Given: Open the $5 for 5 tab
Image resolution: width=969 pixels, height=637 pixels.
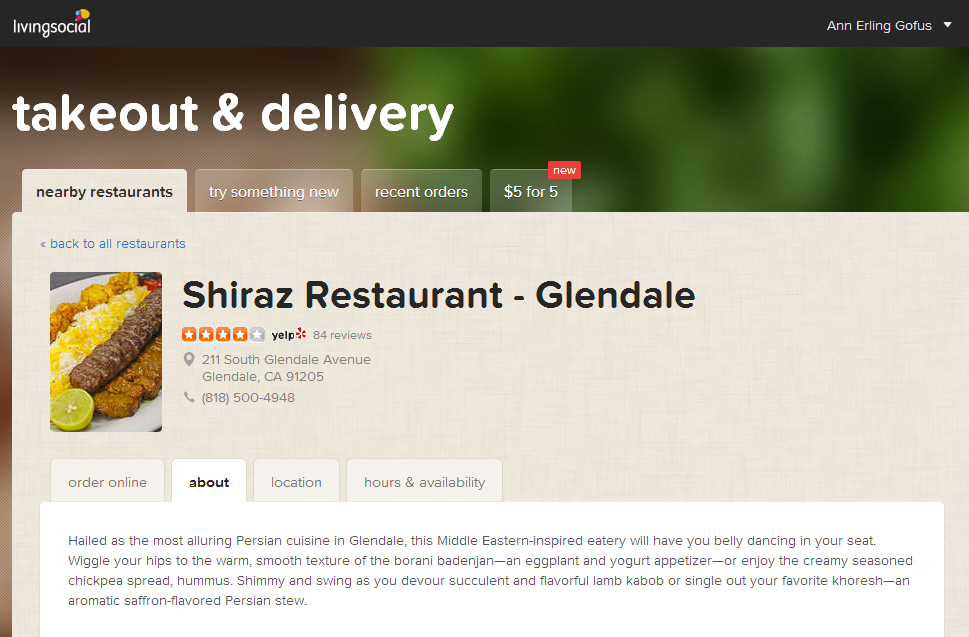Looking at the screenshot, I should (531, 192).
